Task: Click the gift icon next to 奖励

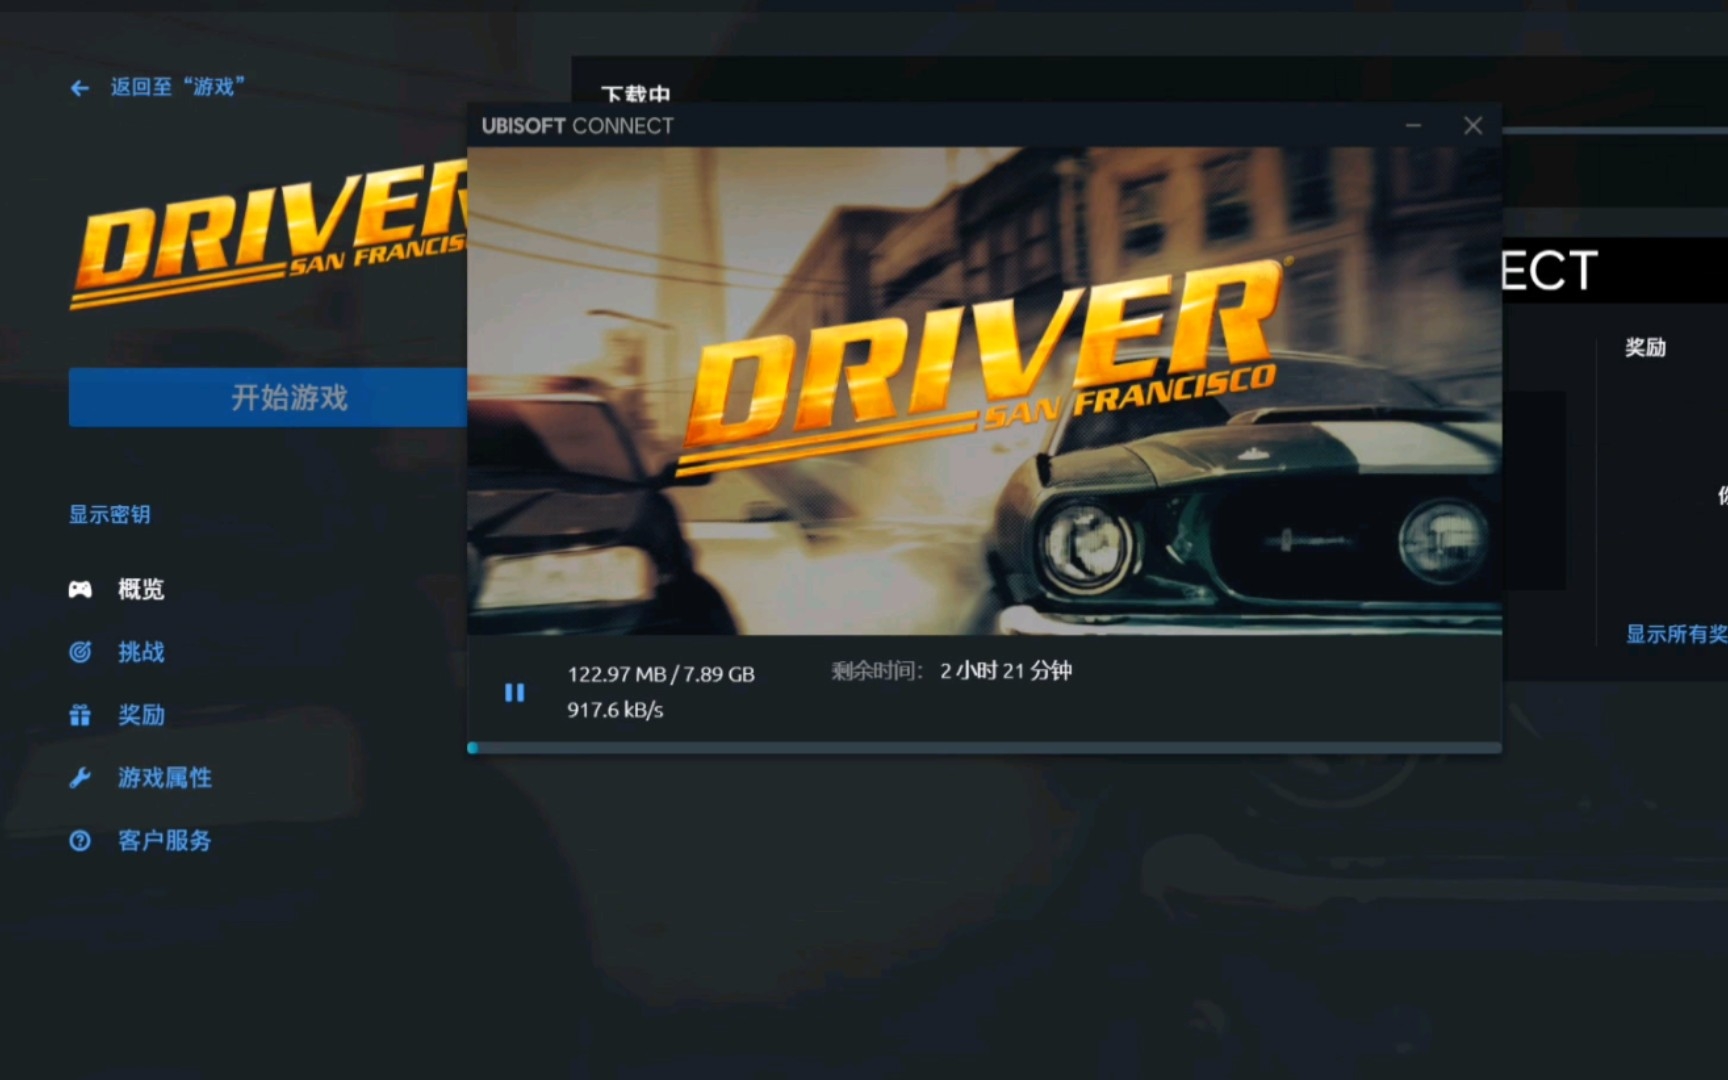Action: (80, 715)
